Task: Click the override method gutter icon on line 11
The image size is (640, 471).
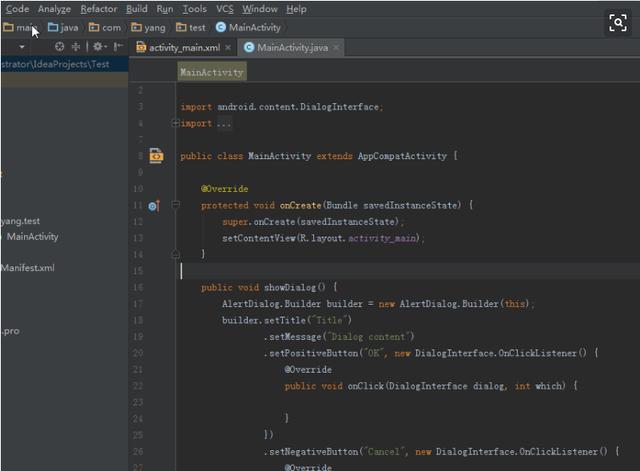Action: [154, 206]
